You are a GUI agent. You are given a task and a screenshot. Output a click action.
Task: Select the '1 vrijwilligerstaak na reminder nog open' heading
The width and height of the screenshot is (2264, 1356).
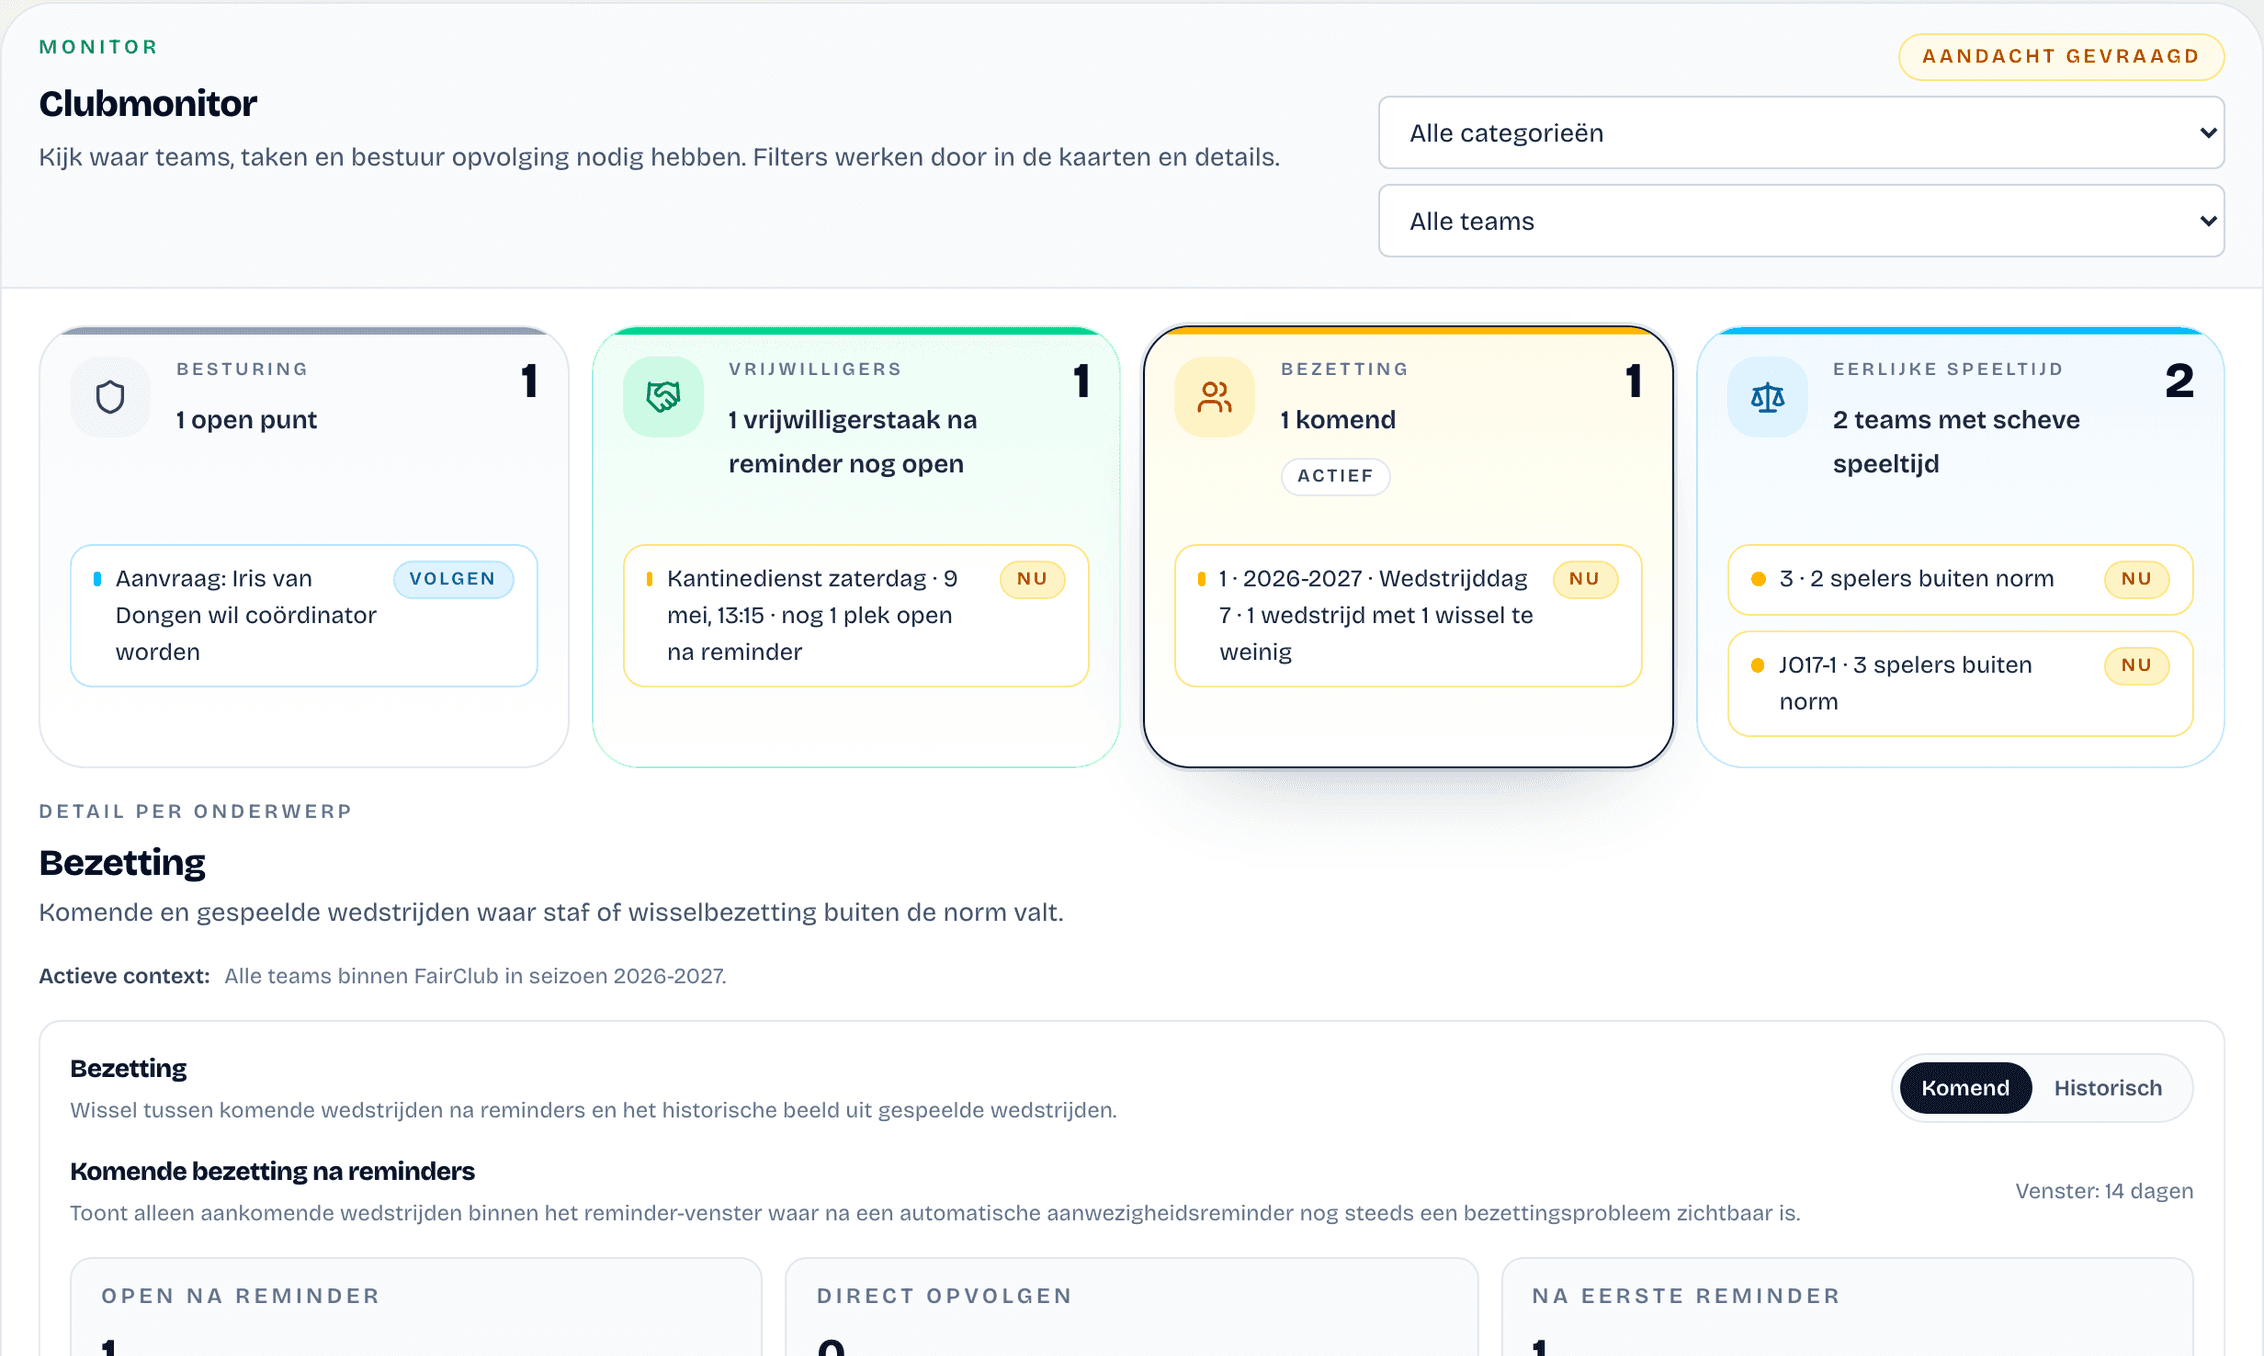[852, 442]
